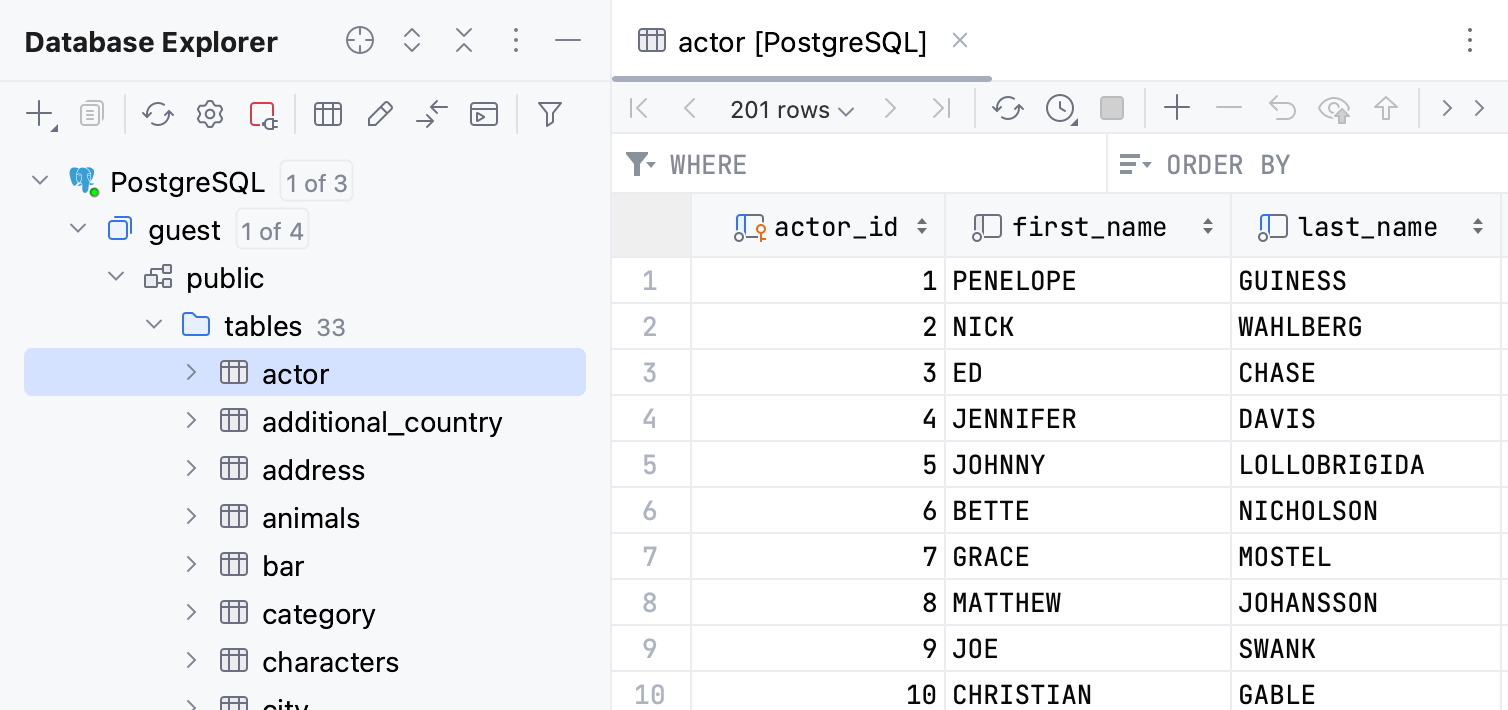Add a new row with the plus icon
The width and height of the screenshot is (1508, 710).
1177,108
